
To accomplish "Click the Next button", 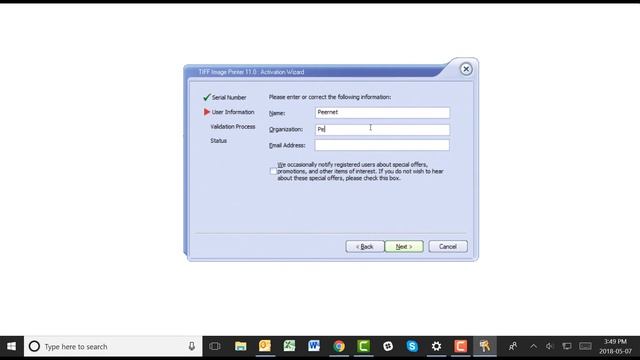I will point(404,247).
